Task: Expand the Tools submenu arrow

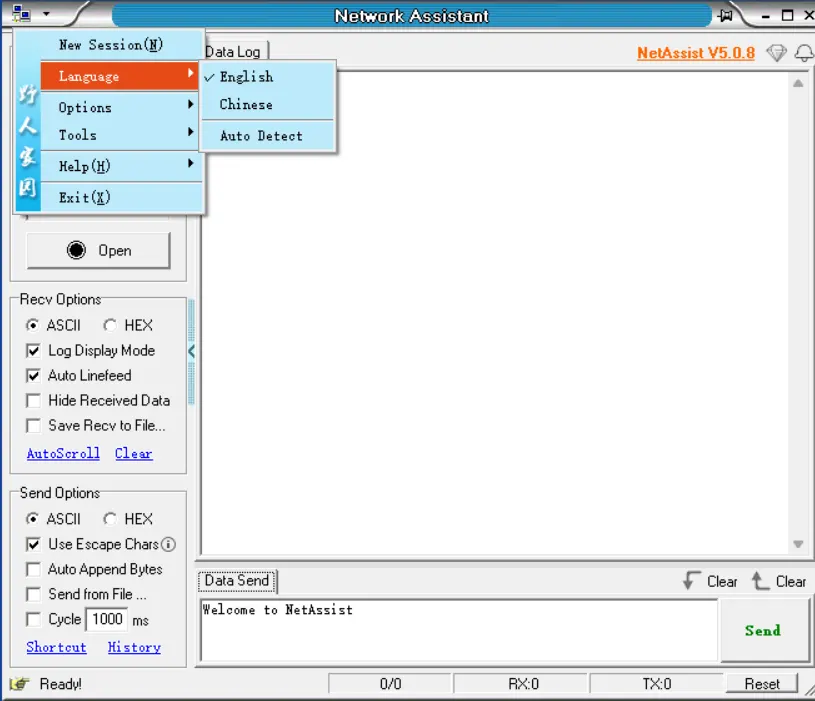Action: [190, 134]
